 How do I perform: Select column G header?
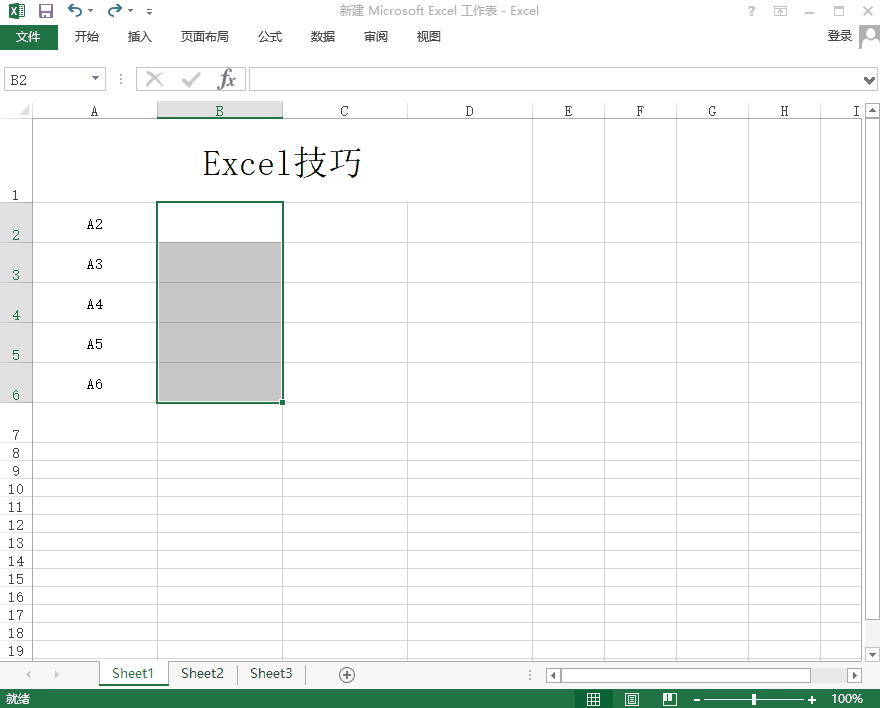(x=712, y=111)
